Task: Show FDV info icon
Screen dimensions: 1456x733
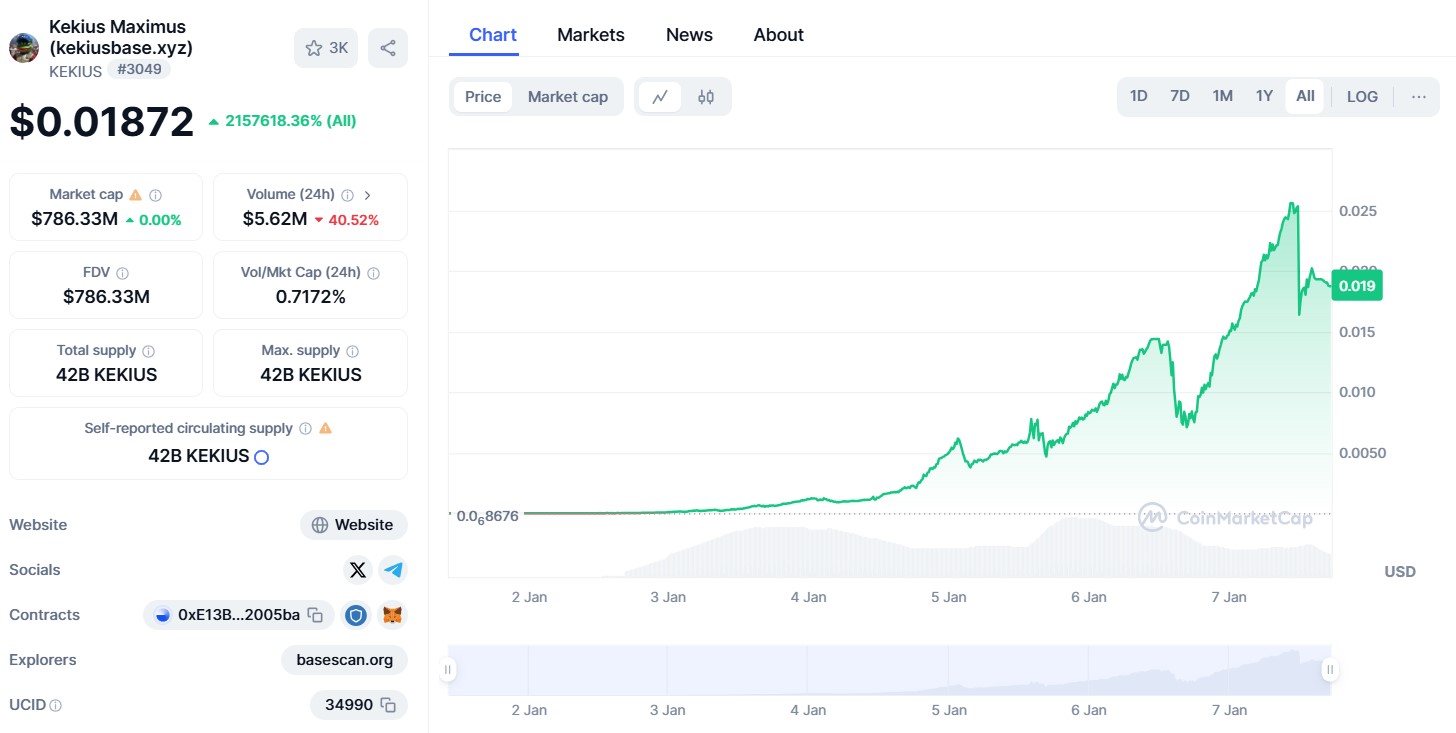Action: point(122,273)
